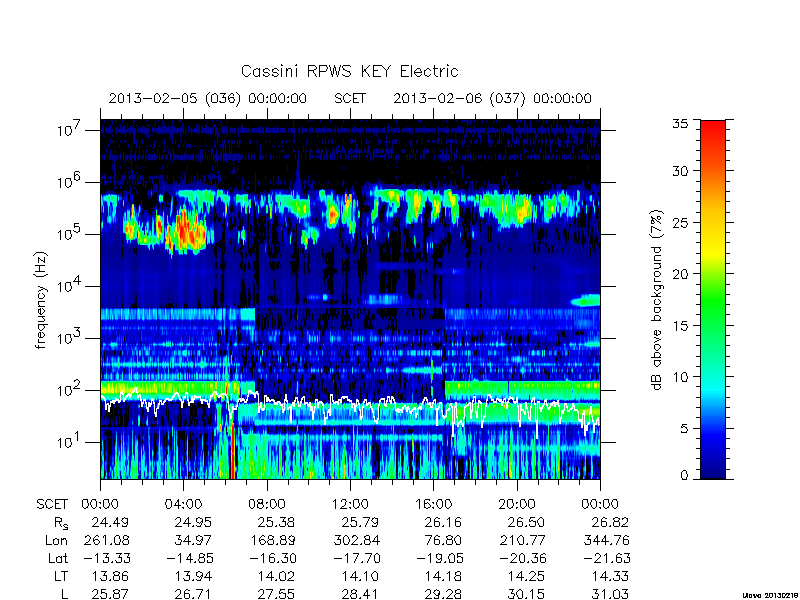Click L value 31.03
Screen dimensions: 800x600
point(610,594)
